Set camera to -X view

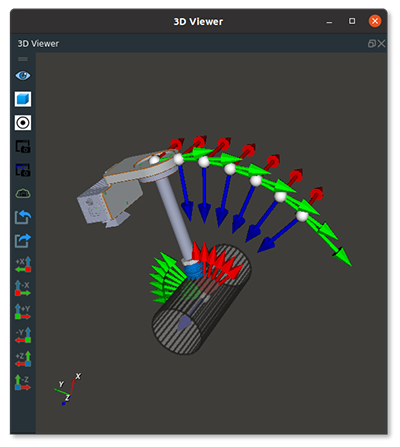click(23, 288)
